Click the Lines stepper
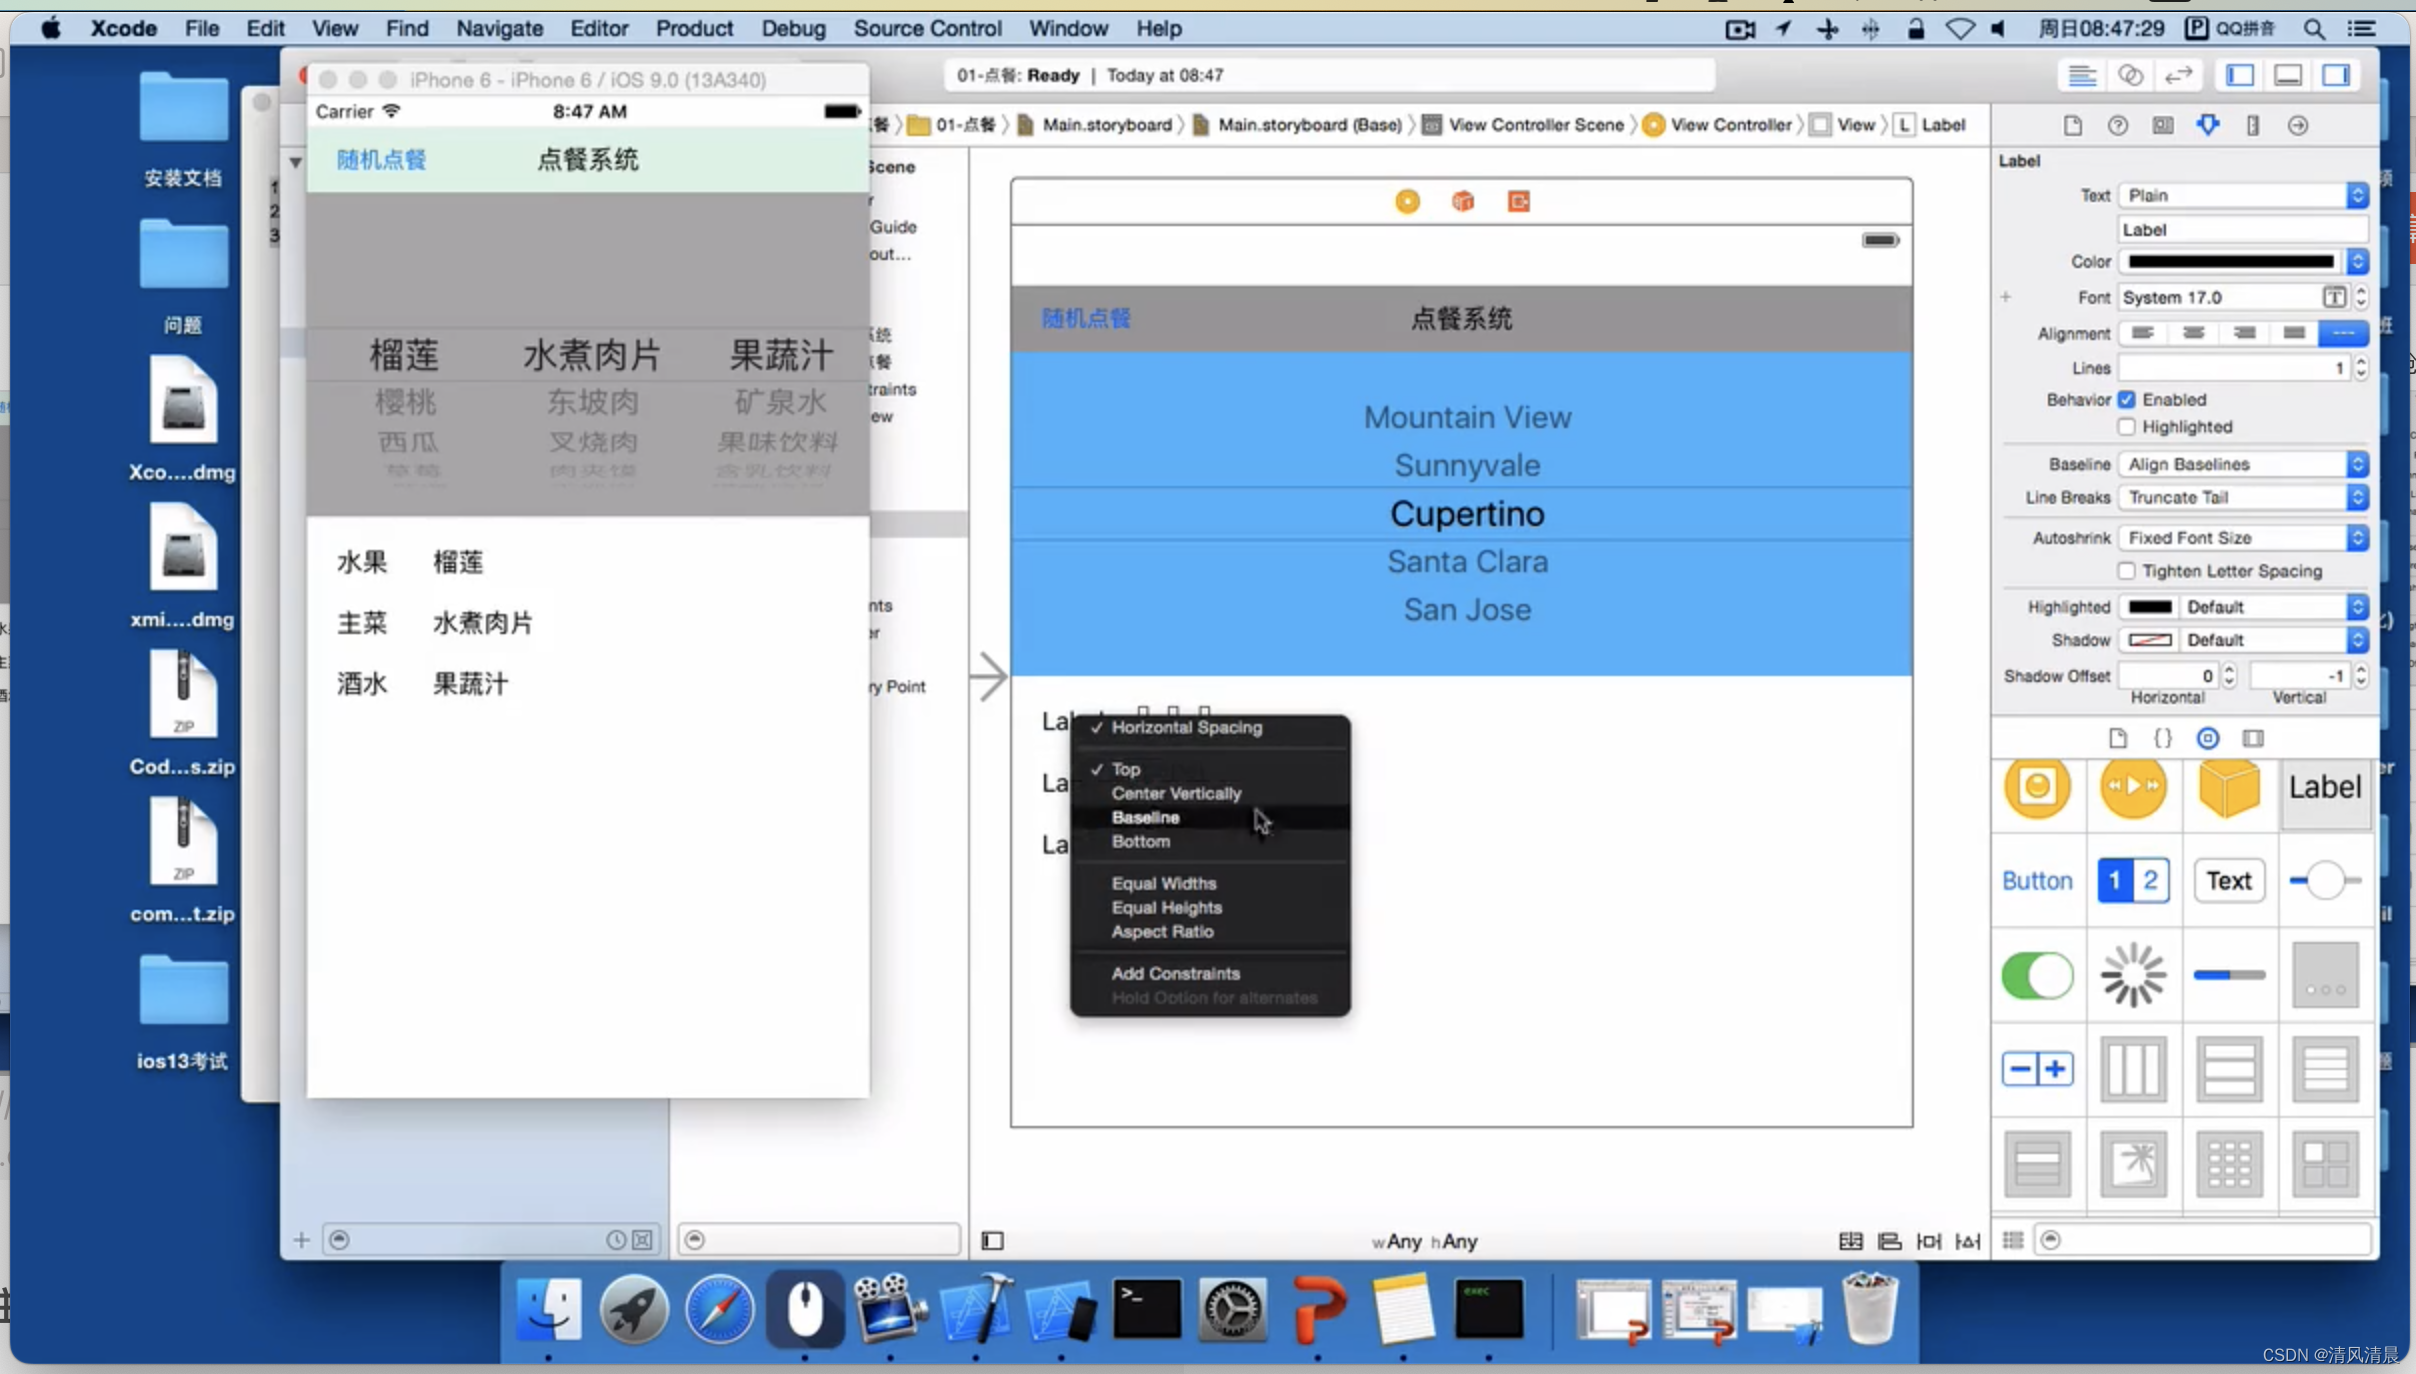Viewport: 2416px width, 1374px height. click(x=2360, y=368)
